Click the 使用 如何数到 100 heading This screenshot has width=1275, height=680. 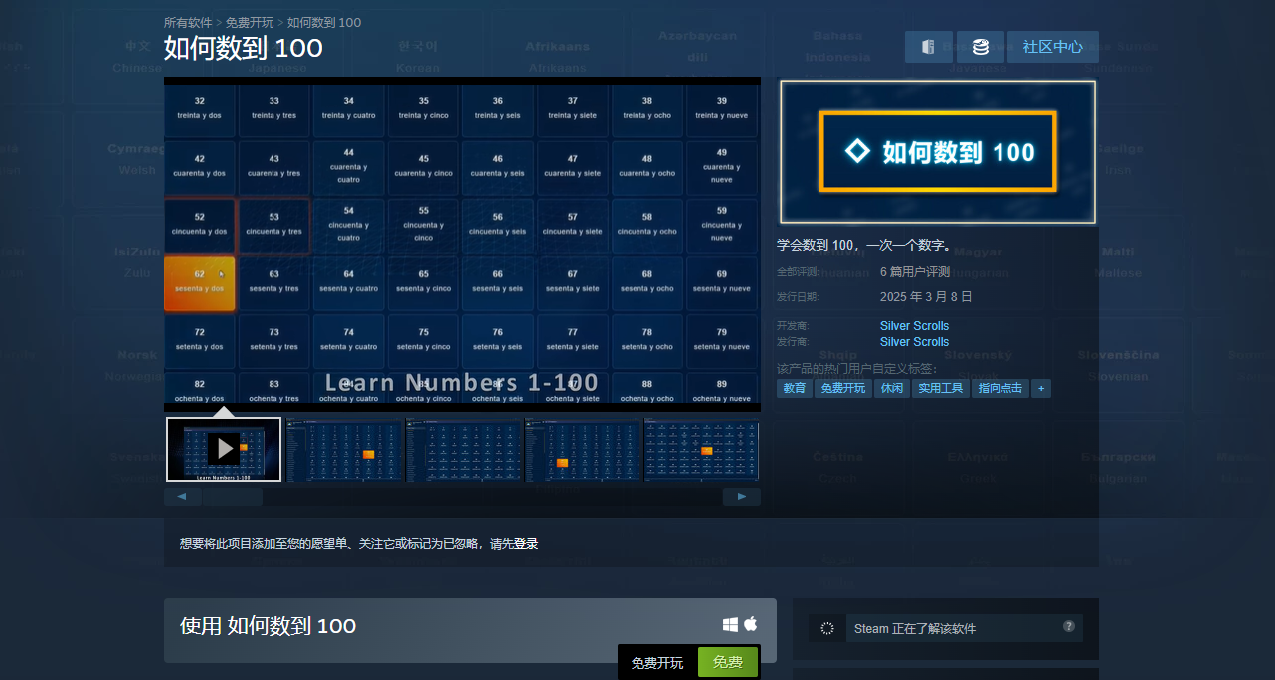pyautogui.click(x=268, y=626)
